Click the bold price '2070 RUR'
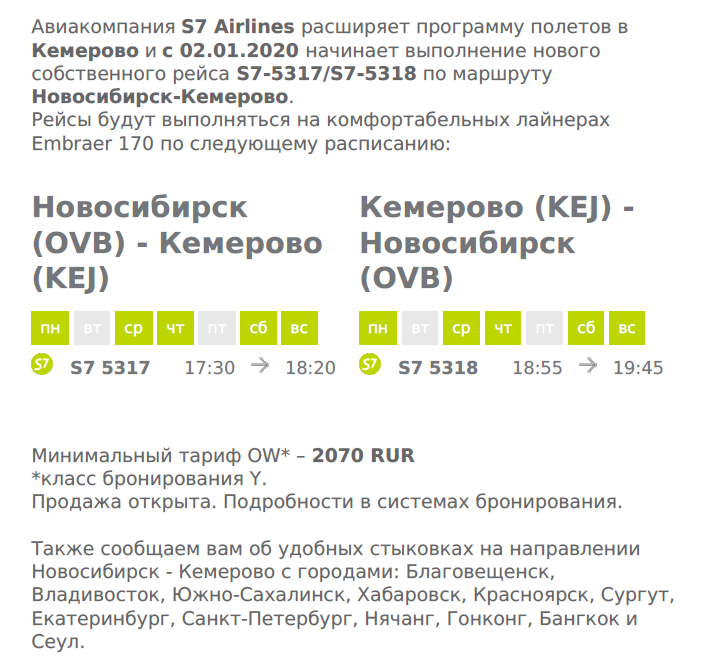 click(363, 455)
